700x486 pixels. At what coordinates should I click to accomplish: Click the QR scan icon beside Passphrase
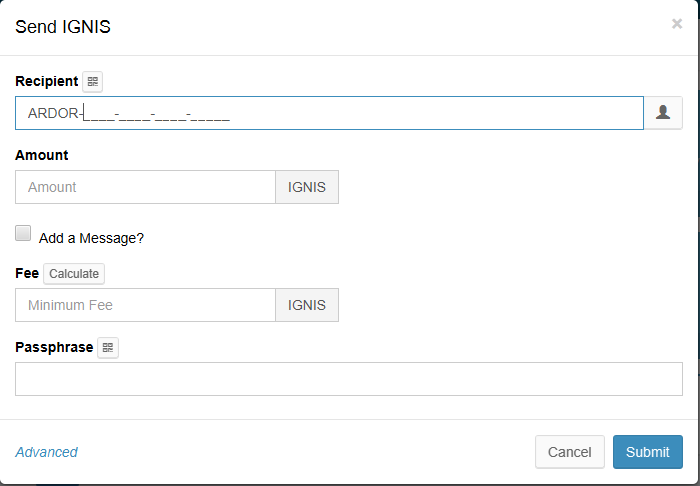click(x=108, y=348)
